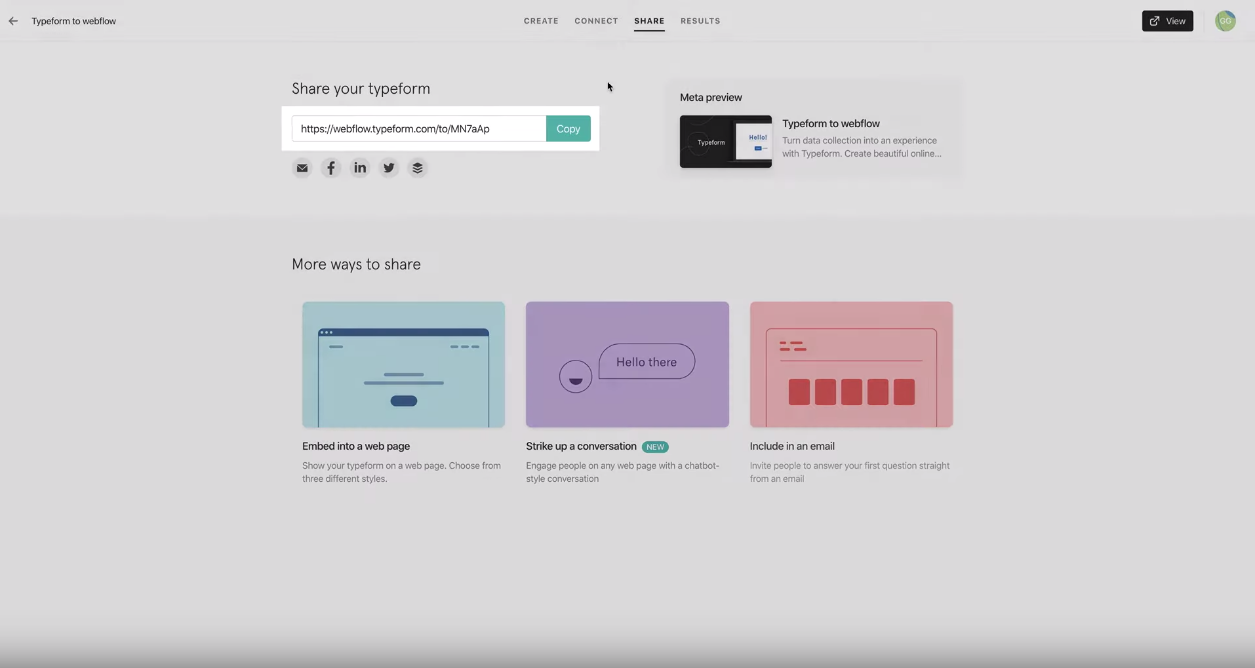Click 'Engage people on any web page' description
Screen dimensions: 1255x668
point(622,472)
